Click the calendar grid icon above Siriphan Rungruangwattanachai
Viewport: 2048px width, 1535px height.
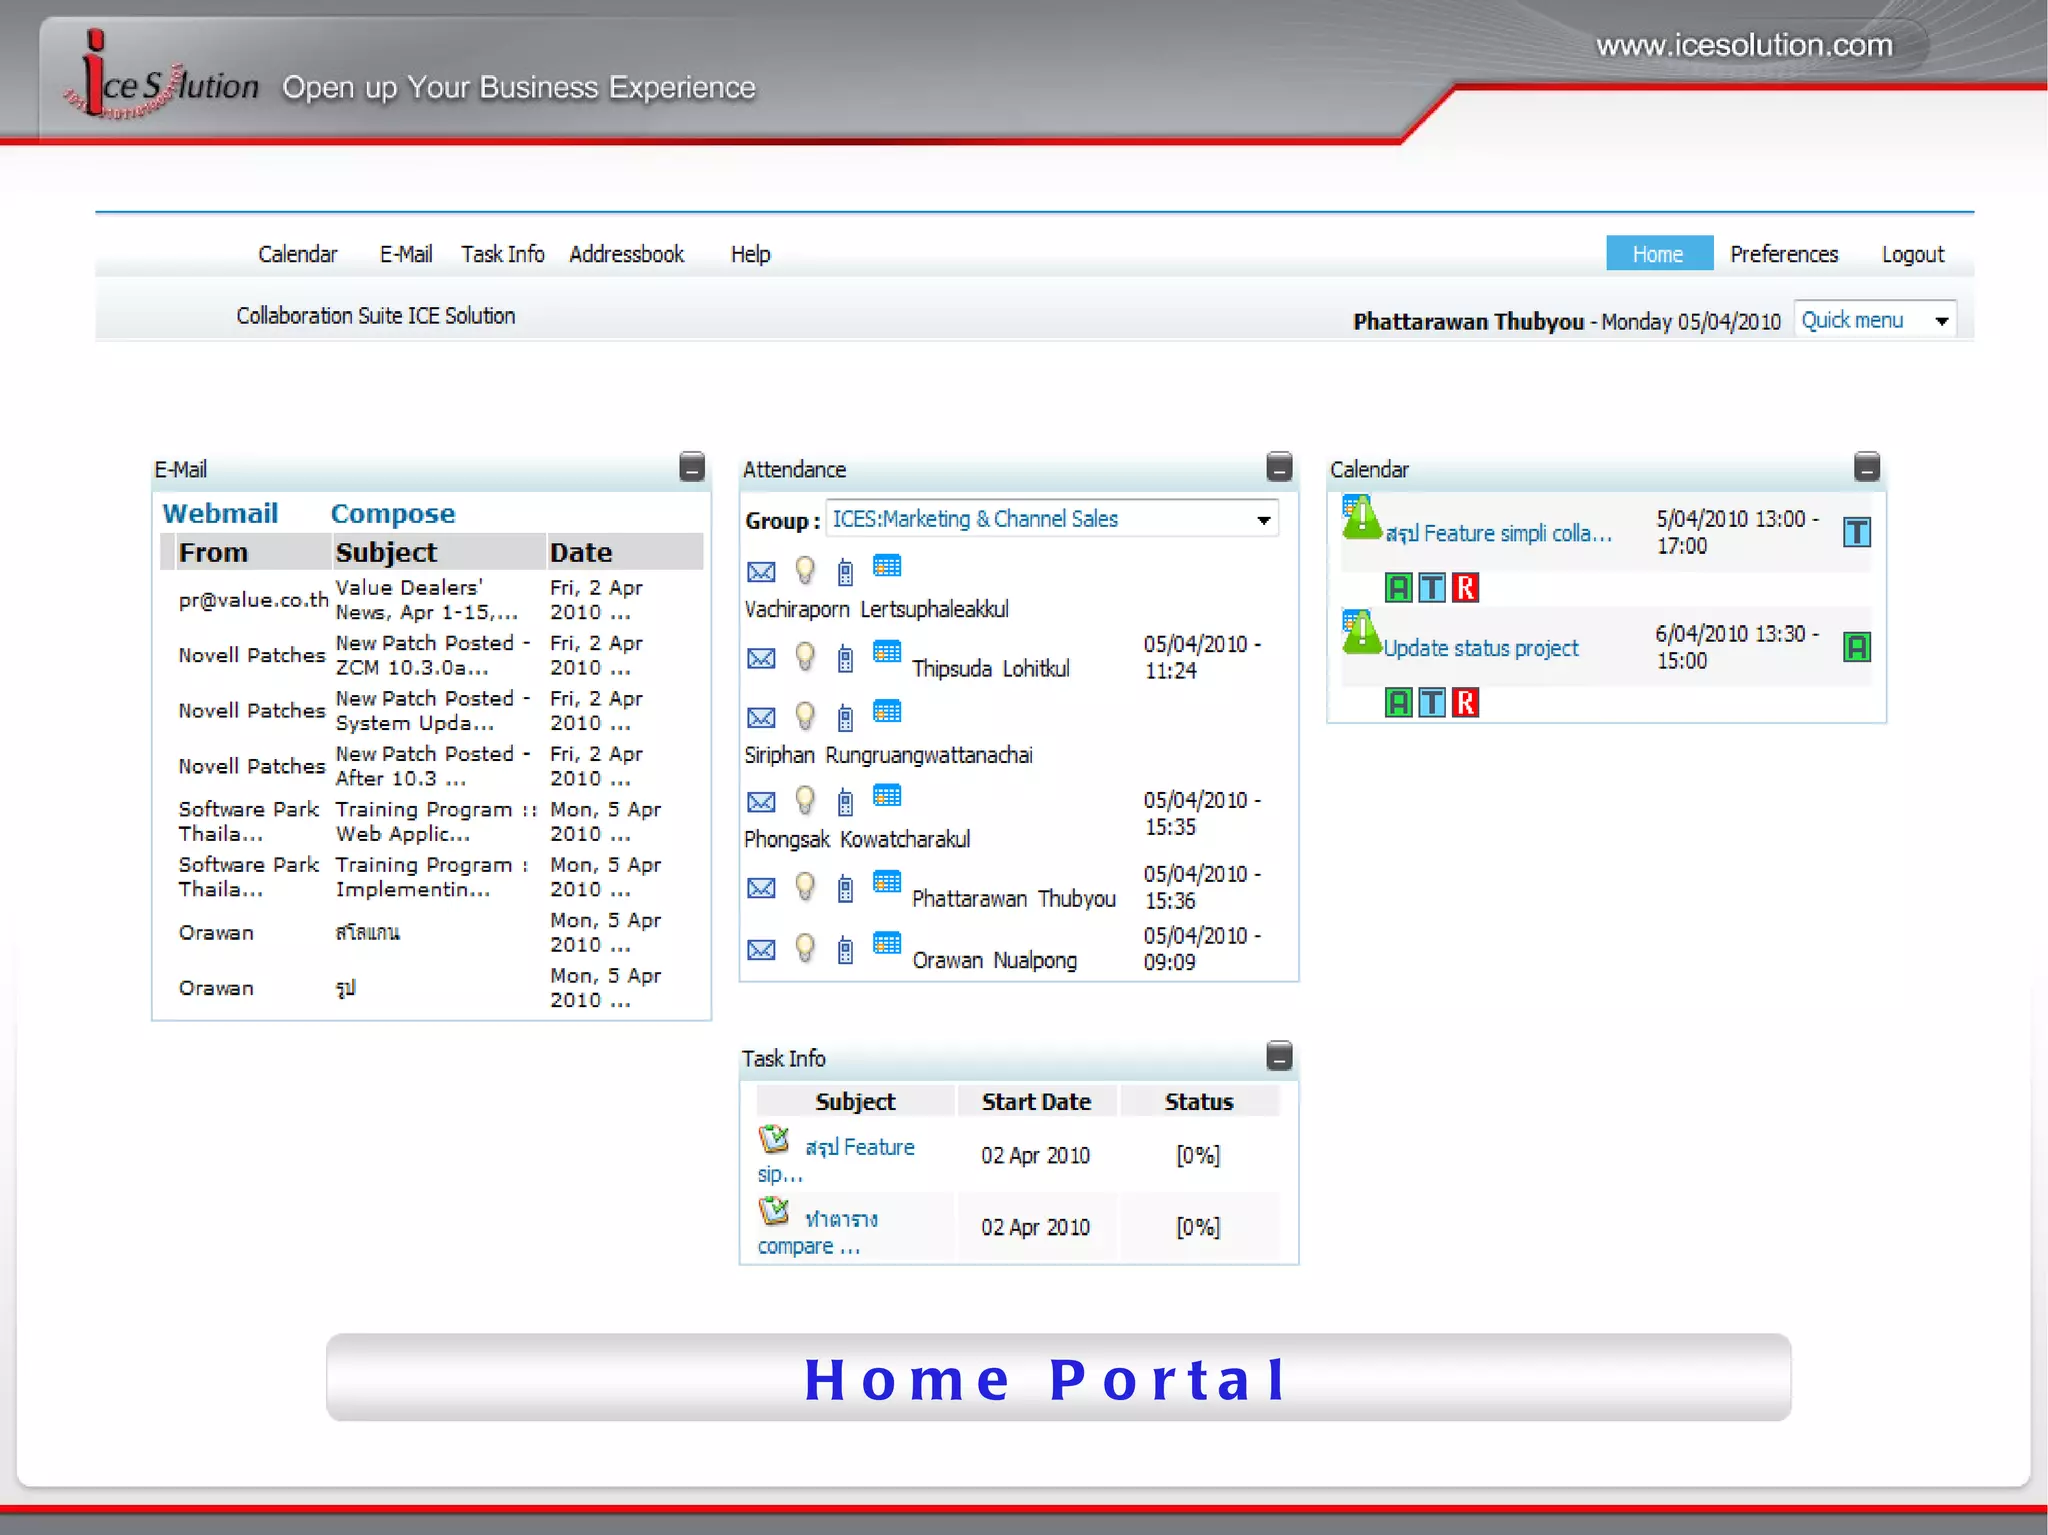click(887, 711)
